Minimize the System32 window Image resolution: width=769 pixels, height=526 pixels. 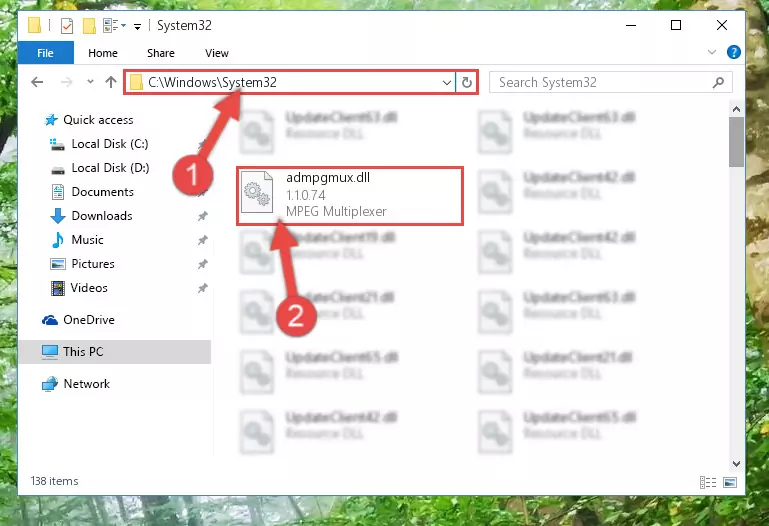[x=631, y=25]
